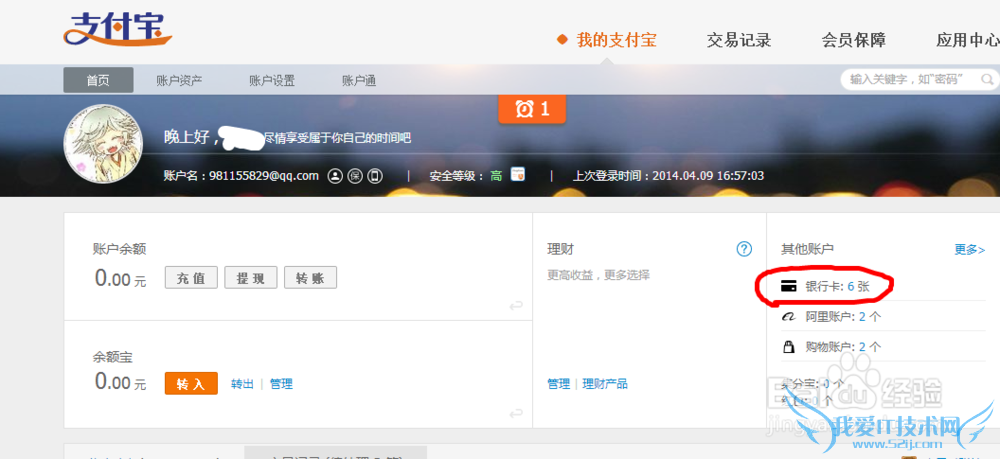Image resolution: width=1000 pixels, height=459 pixels.
Task: Click the 购物账户 shopping bag icon
Action: click(x=789, y=347)
